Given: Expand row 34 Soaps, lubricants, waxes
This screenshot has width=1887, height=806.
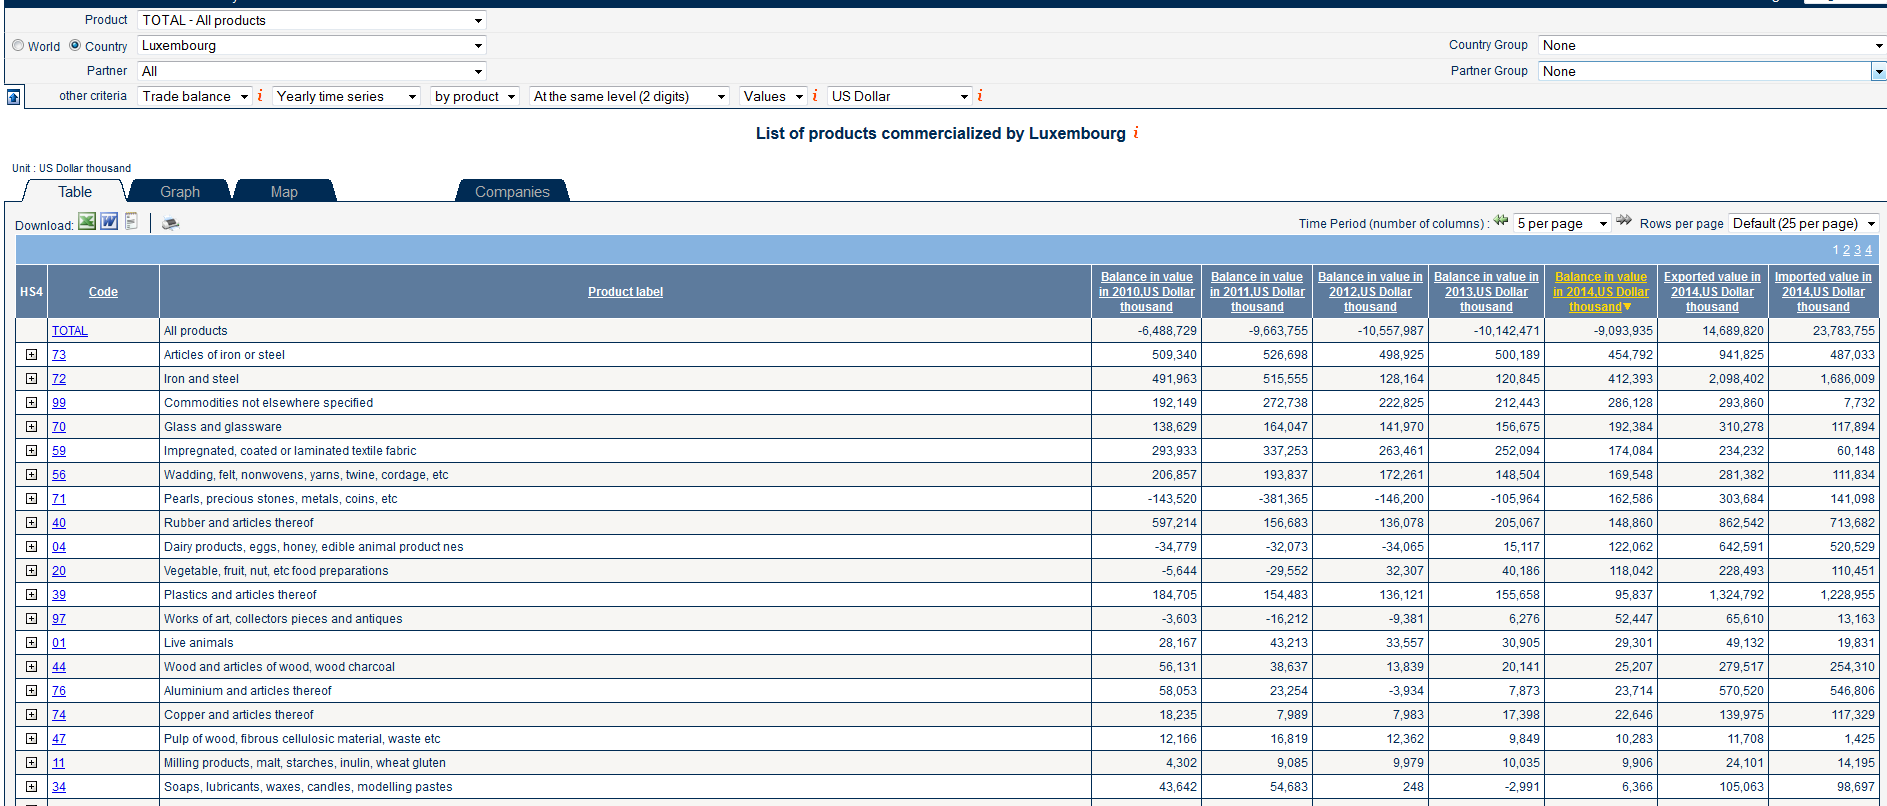Looking at the screenshot, I should 31,787.
